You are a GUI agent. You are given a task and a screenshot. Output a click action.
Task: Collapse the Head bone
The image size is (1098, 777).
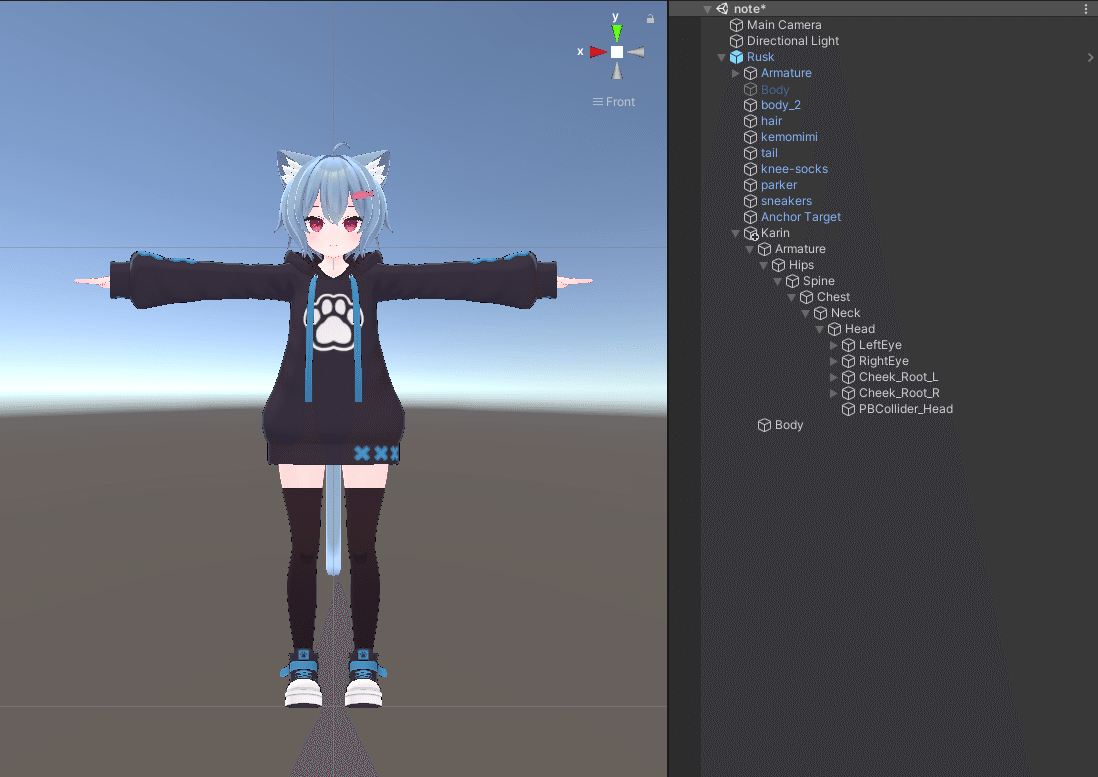[819, 330]
